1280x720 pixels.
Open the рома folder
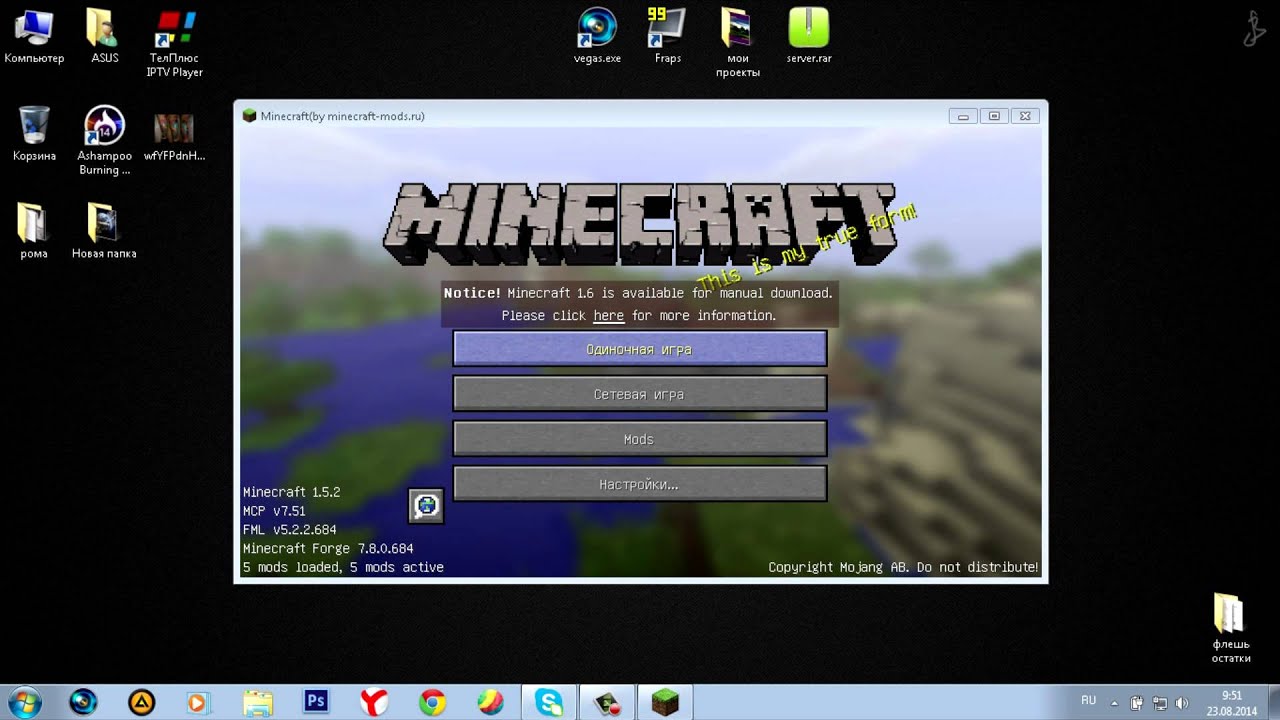tap(34, 231)
